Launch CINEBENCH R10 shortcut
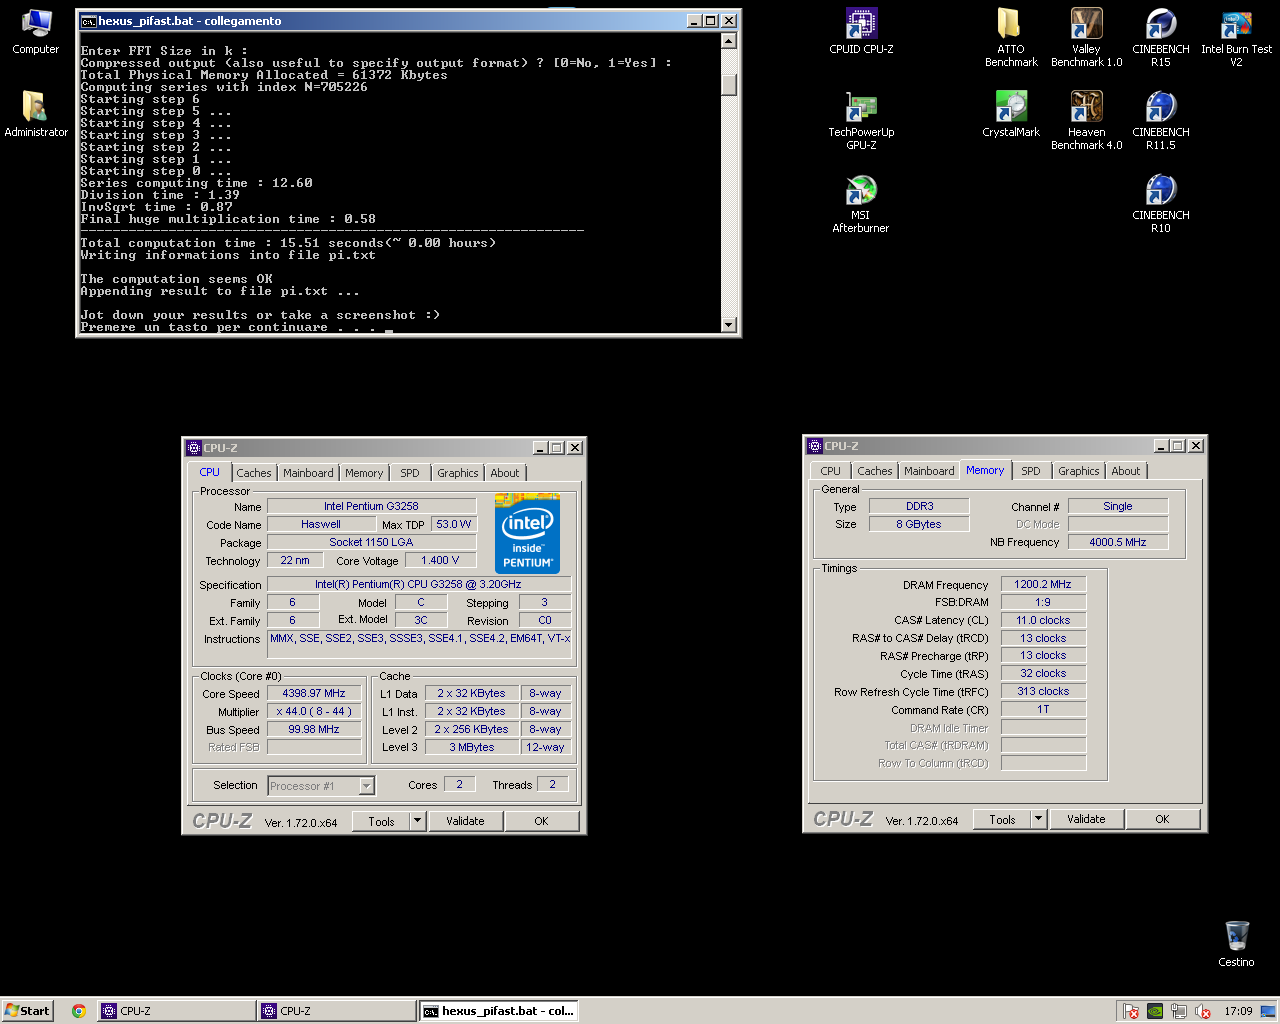The image size is (1280, 1024). [x=1161, y=203]
